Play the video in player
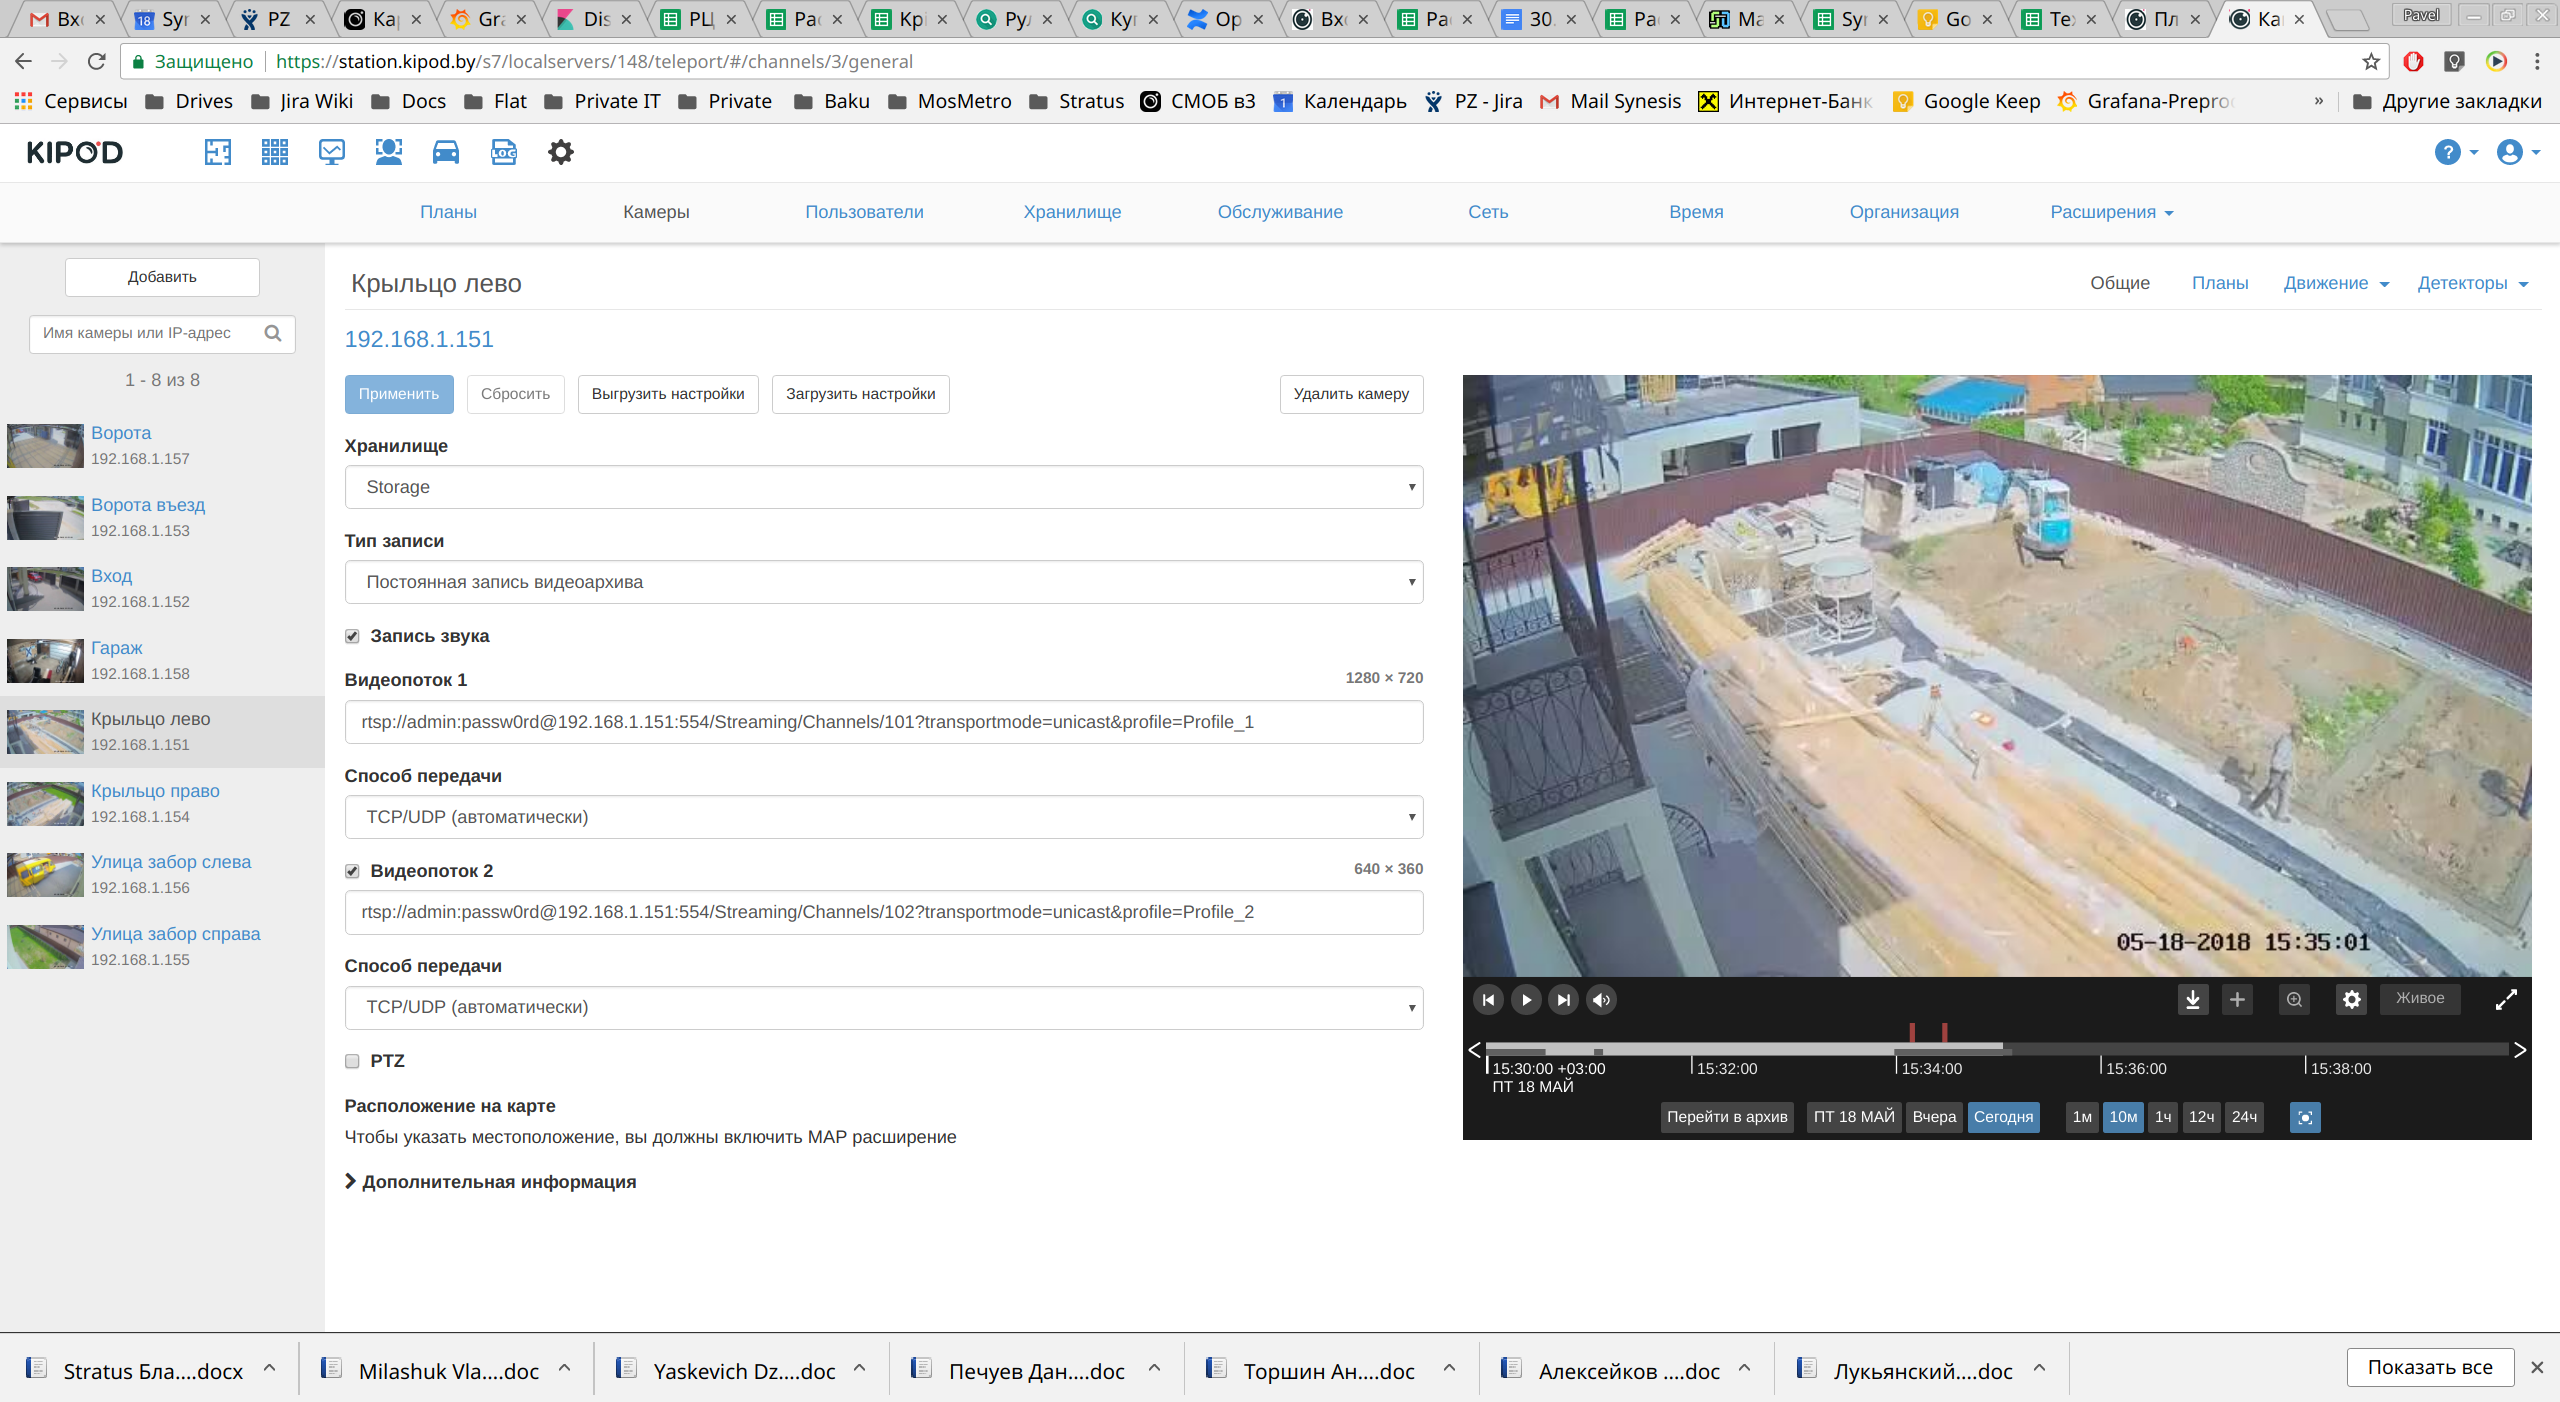Screen dimensions: 2560x1402 pyautogui.click(x=1526, y=999)
